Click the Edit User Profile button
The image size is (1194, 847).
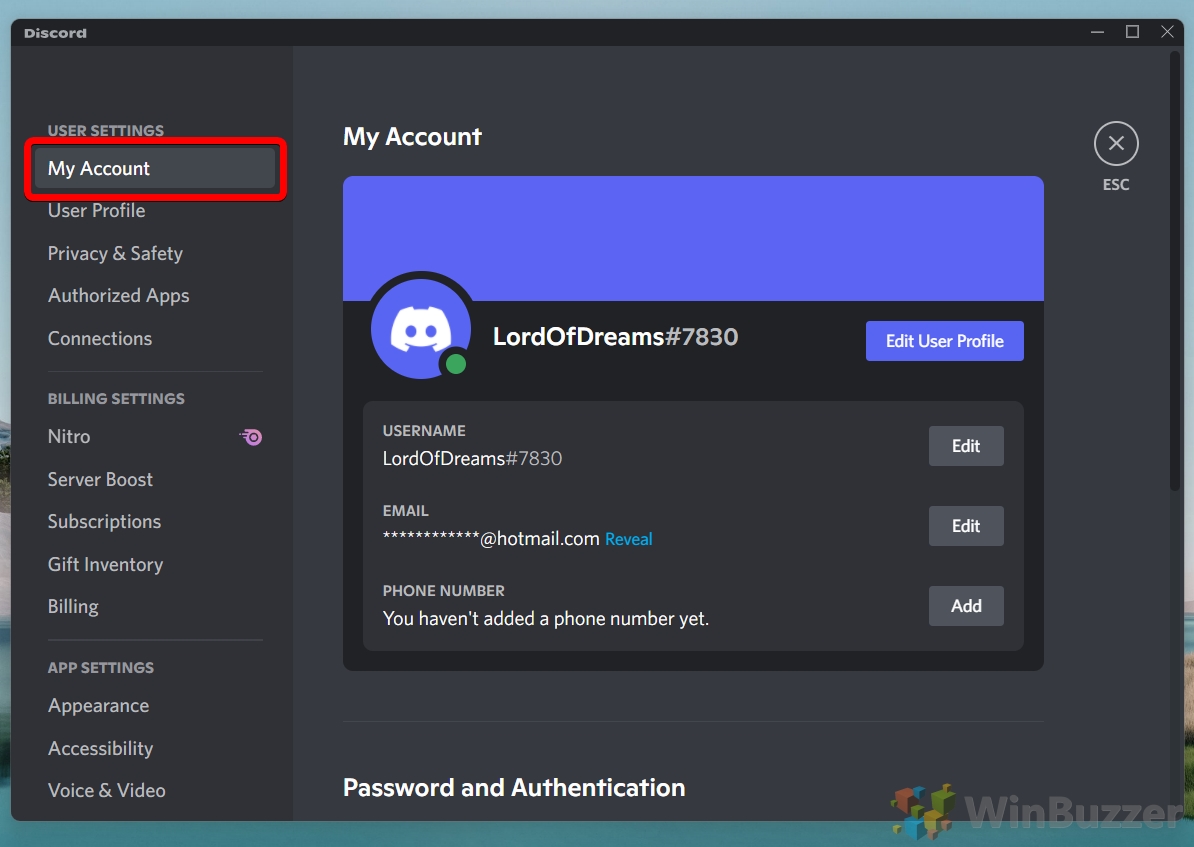pyautogui.click(x=944, y=340)
